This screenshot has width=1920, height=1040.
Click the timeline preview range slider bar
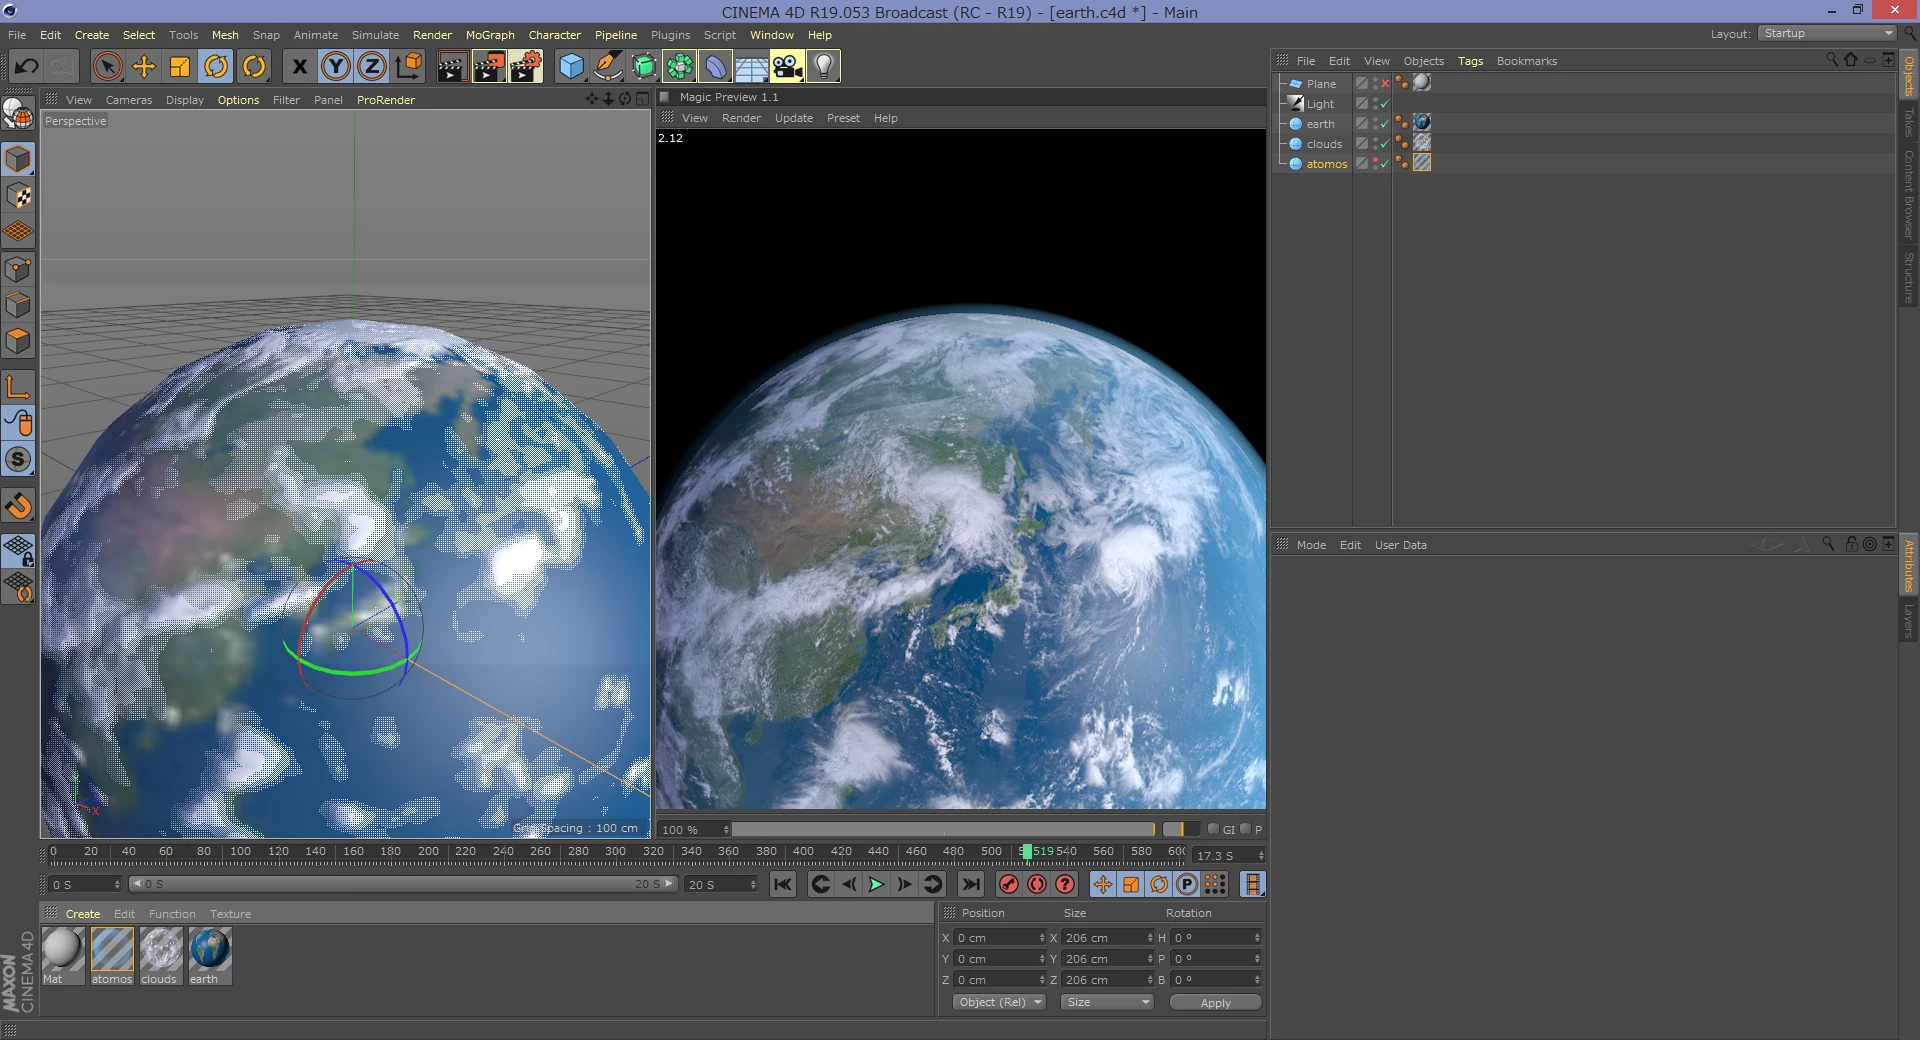(403, 884)
